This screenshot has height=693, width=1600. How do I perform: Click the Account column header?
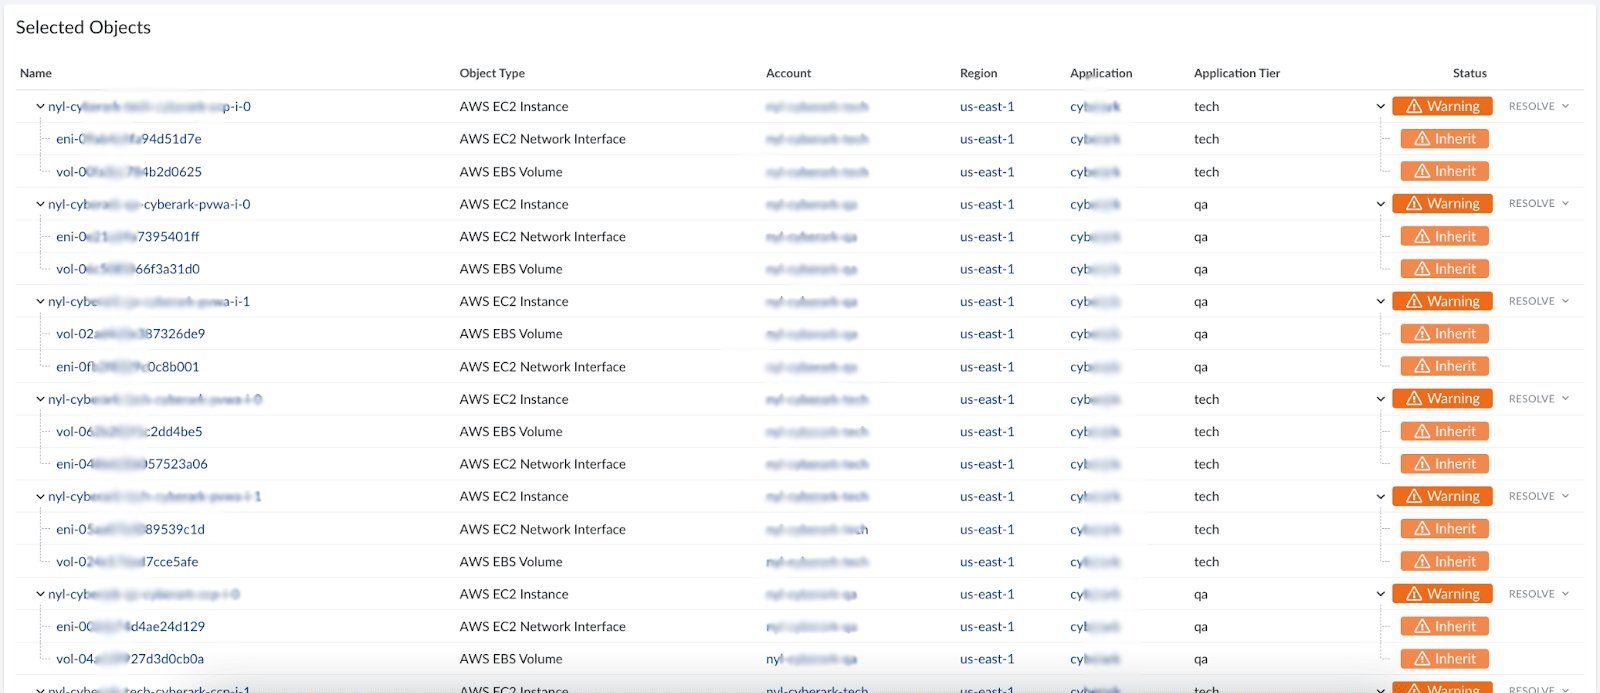[x=788, y=73]
